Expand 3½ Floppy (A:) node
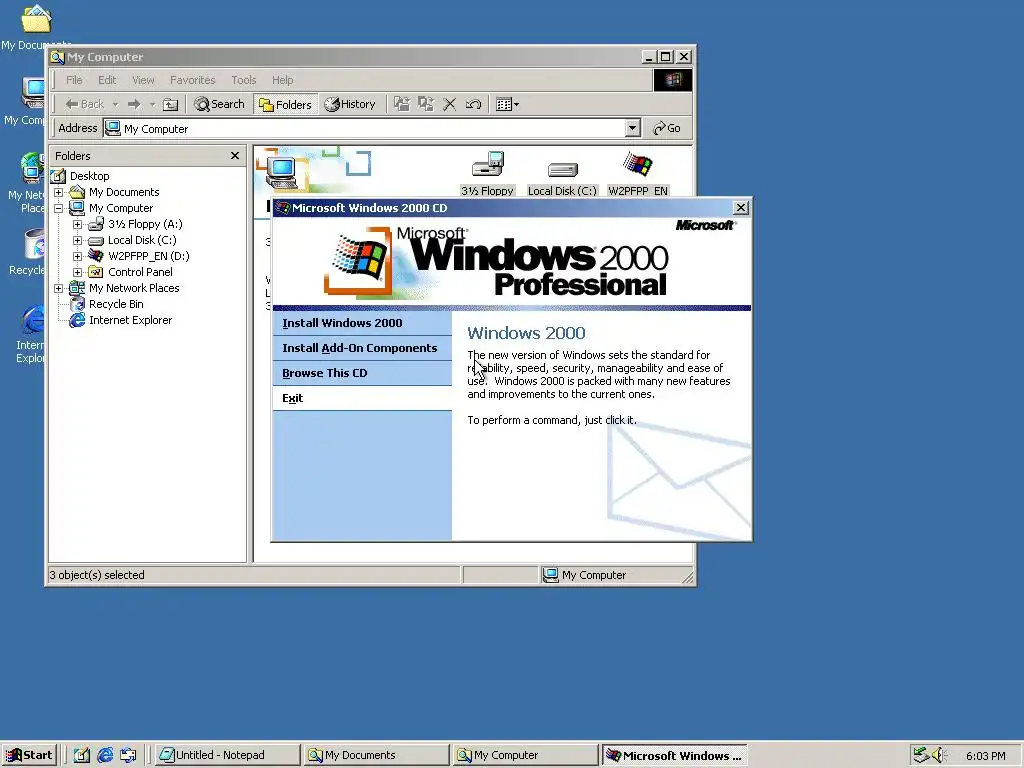Image resolution: width=1024 pixels, height=768 pixels. (77, 224)
